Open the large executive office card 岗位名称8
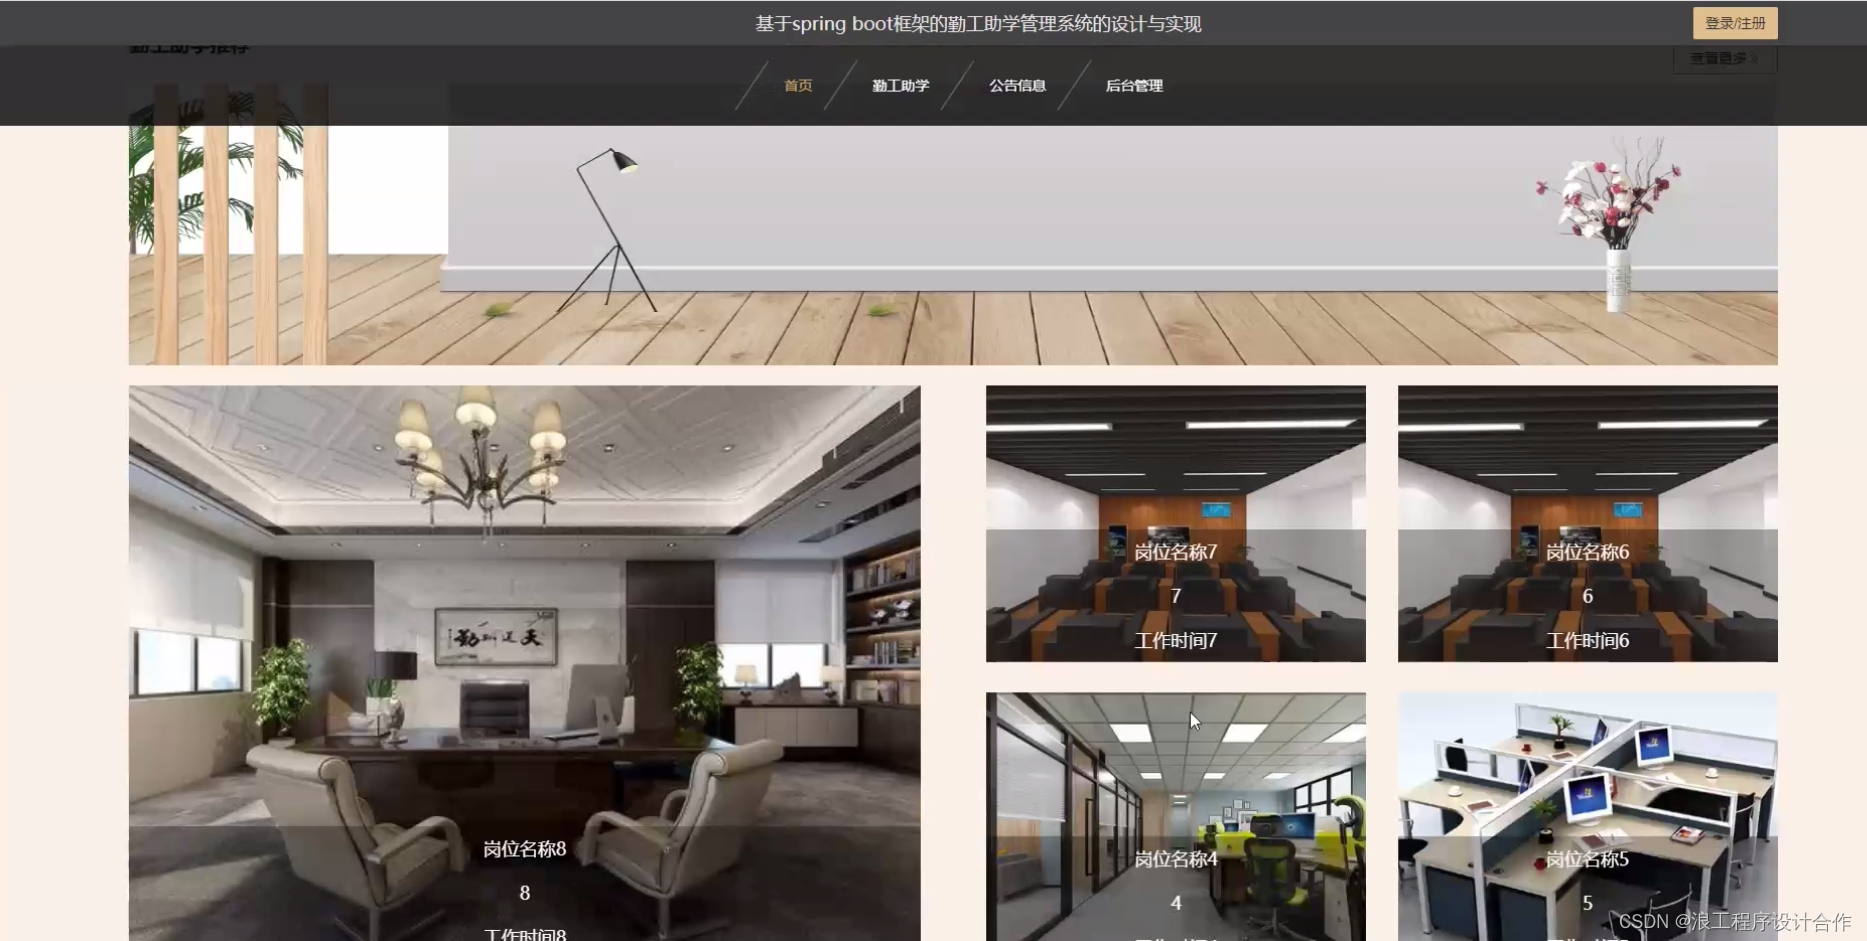 coord(524,663)
